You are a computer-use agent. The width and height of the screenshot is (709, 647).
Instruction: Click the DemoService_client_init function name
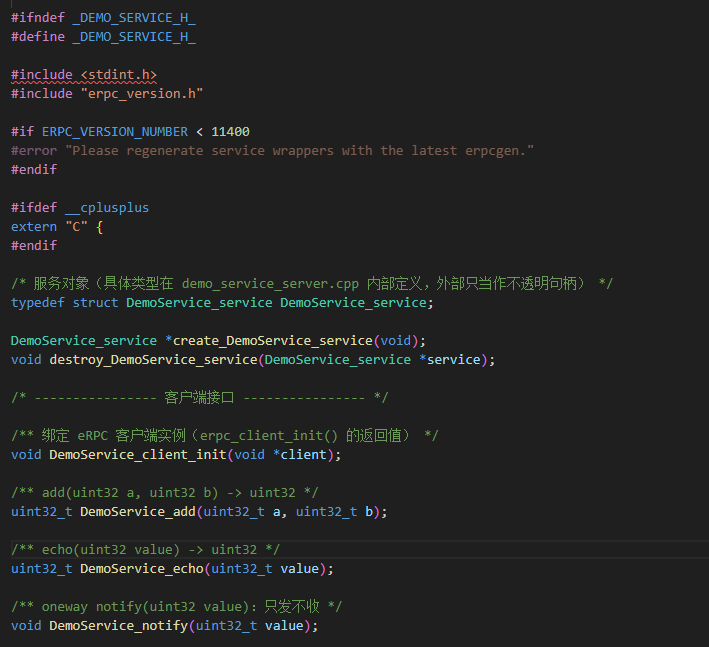click(x=138, y=454)
